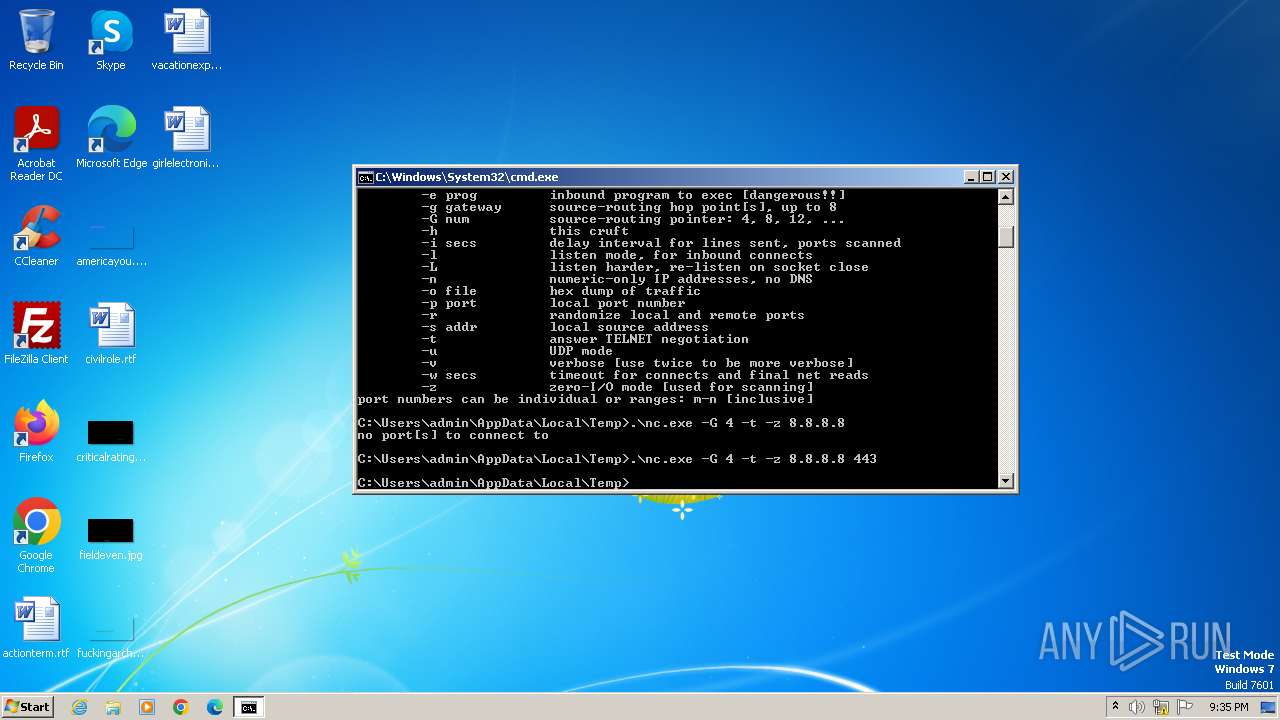Click the 'listen harder, re-listen on socket close' line

coord(709,267)
